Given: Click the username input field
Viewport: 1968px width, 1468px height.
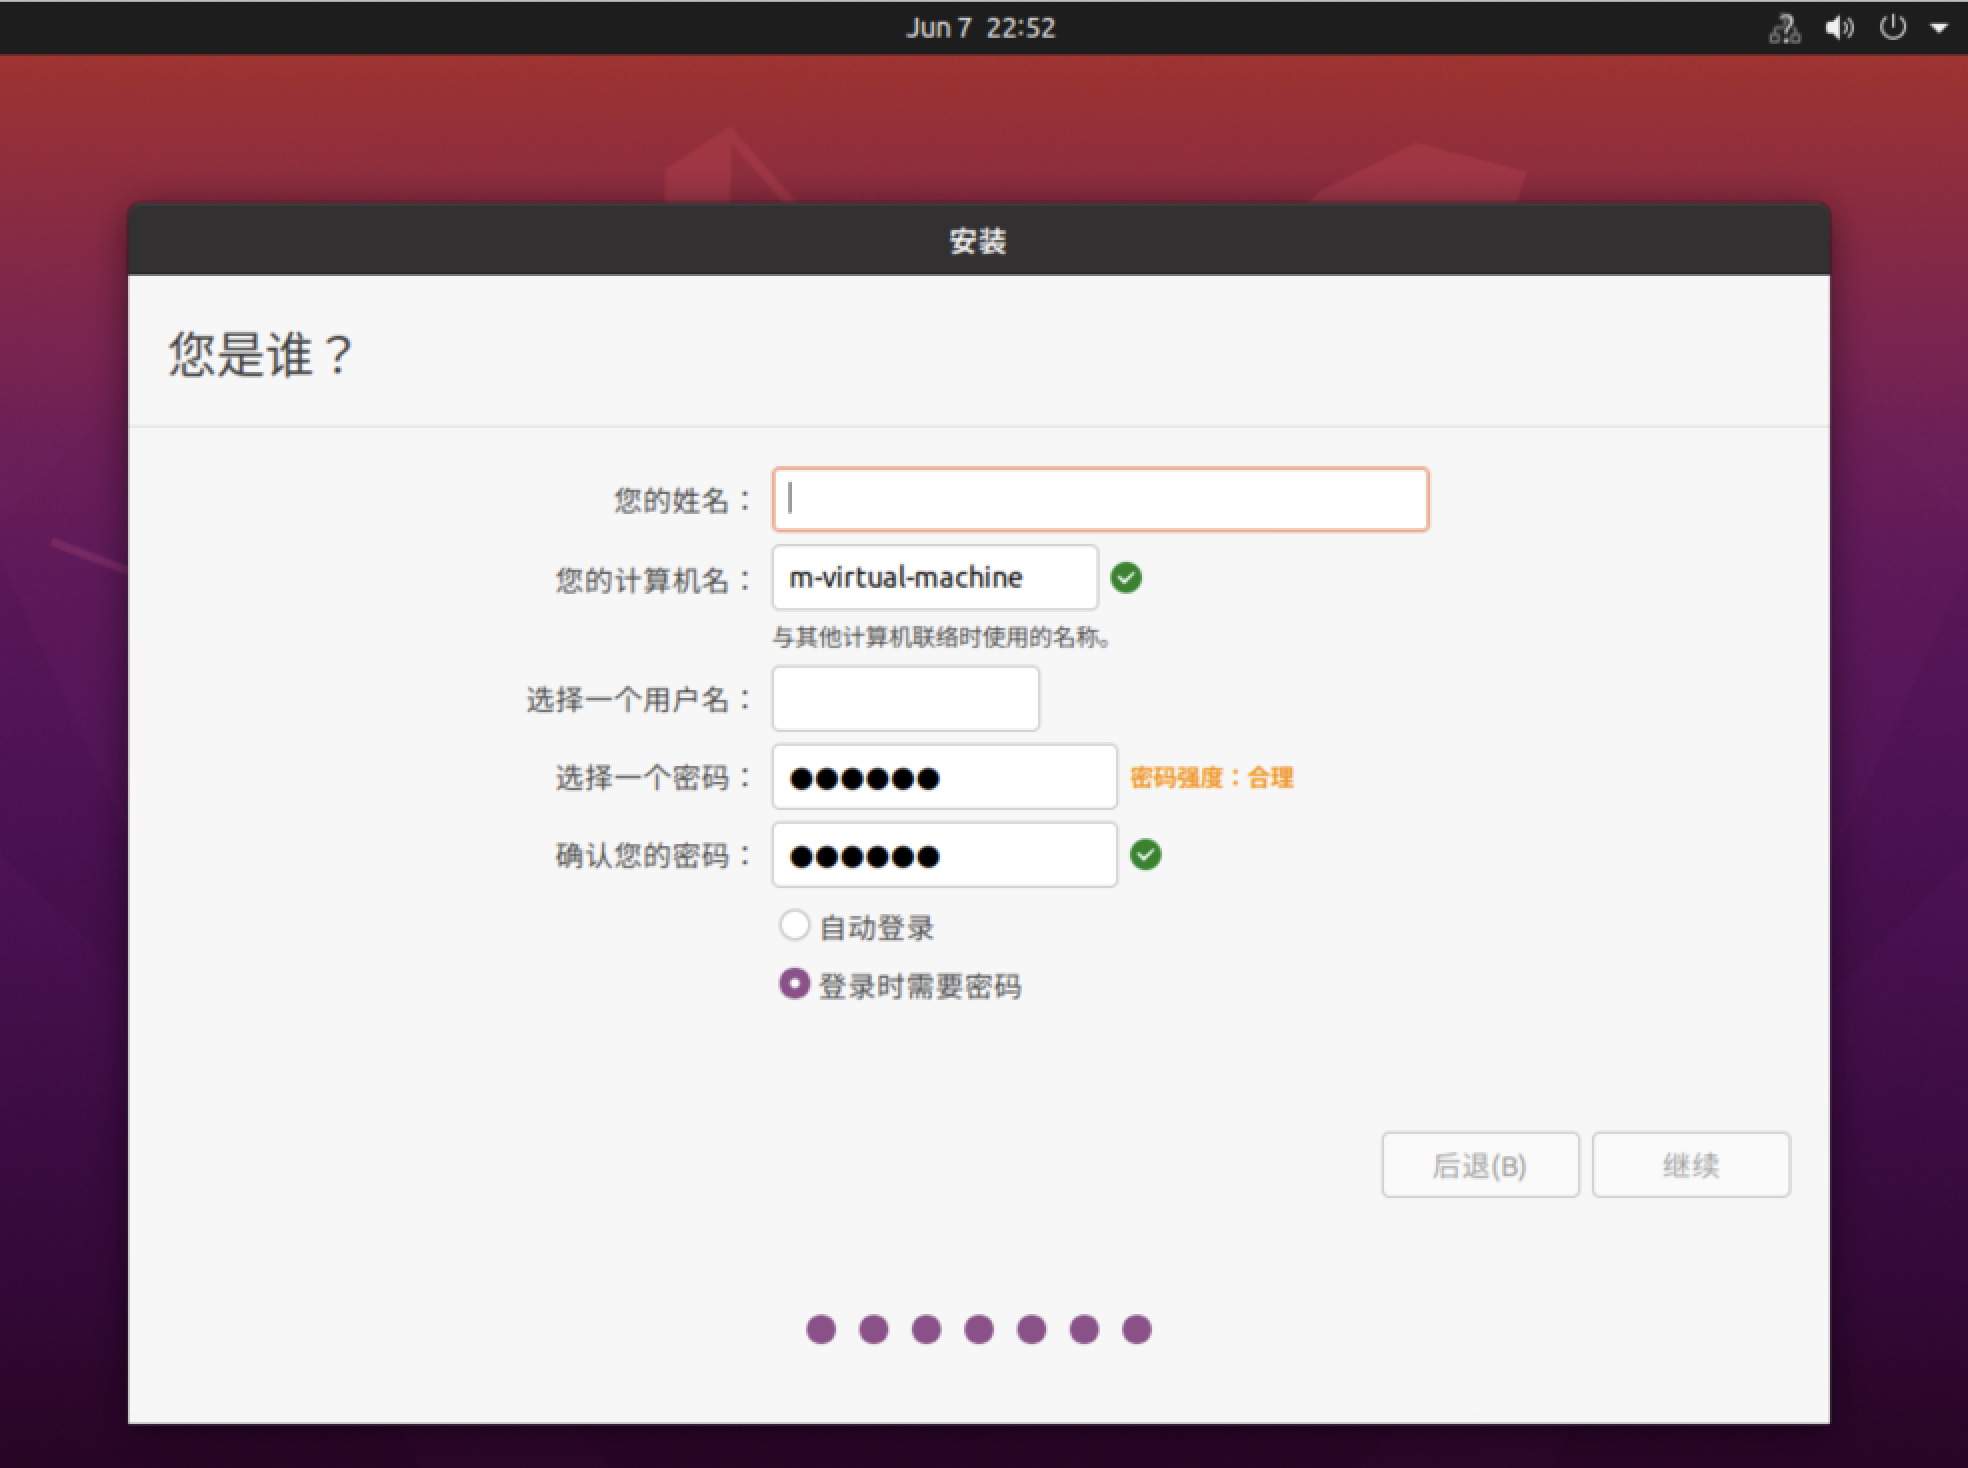Looking at the screenshot, I should coord(905,698).
